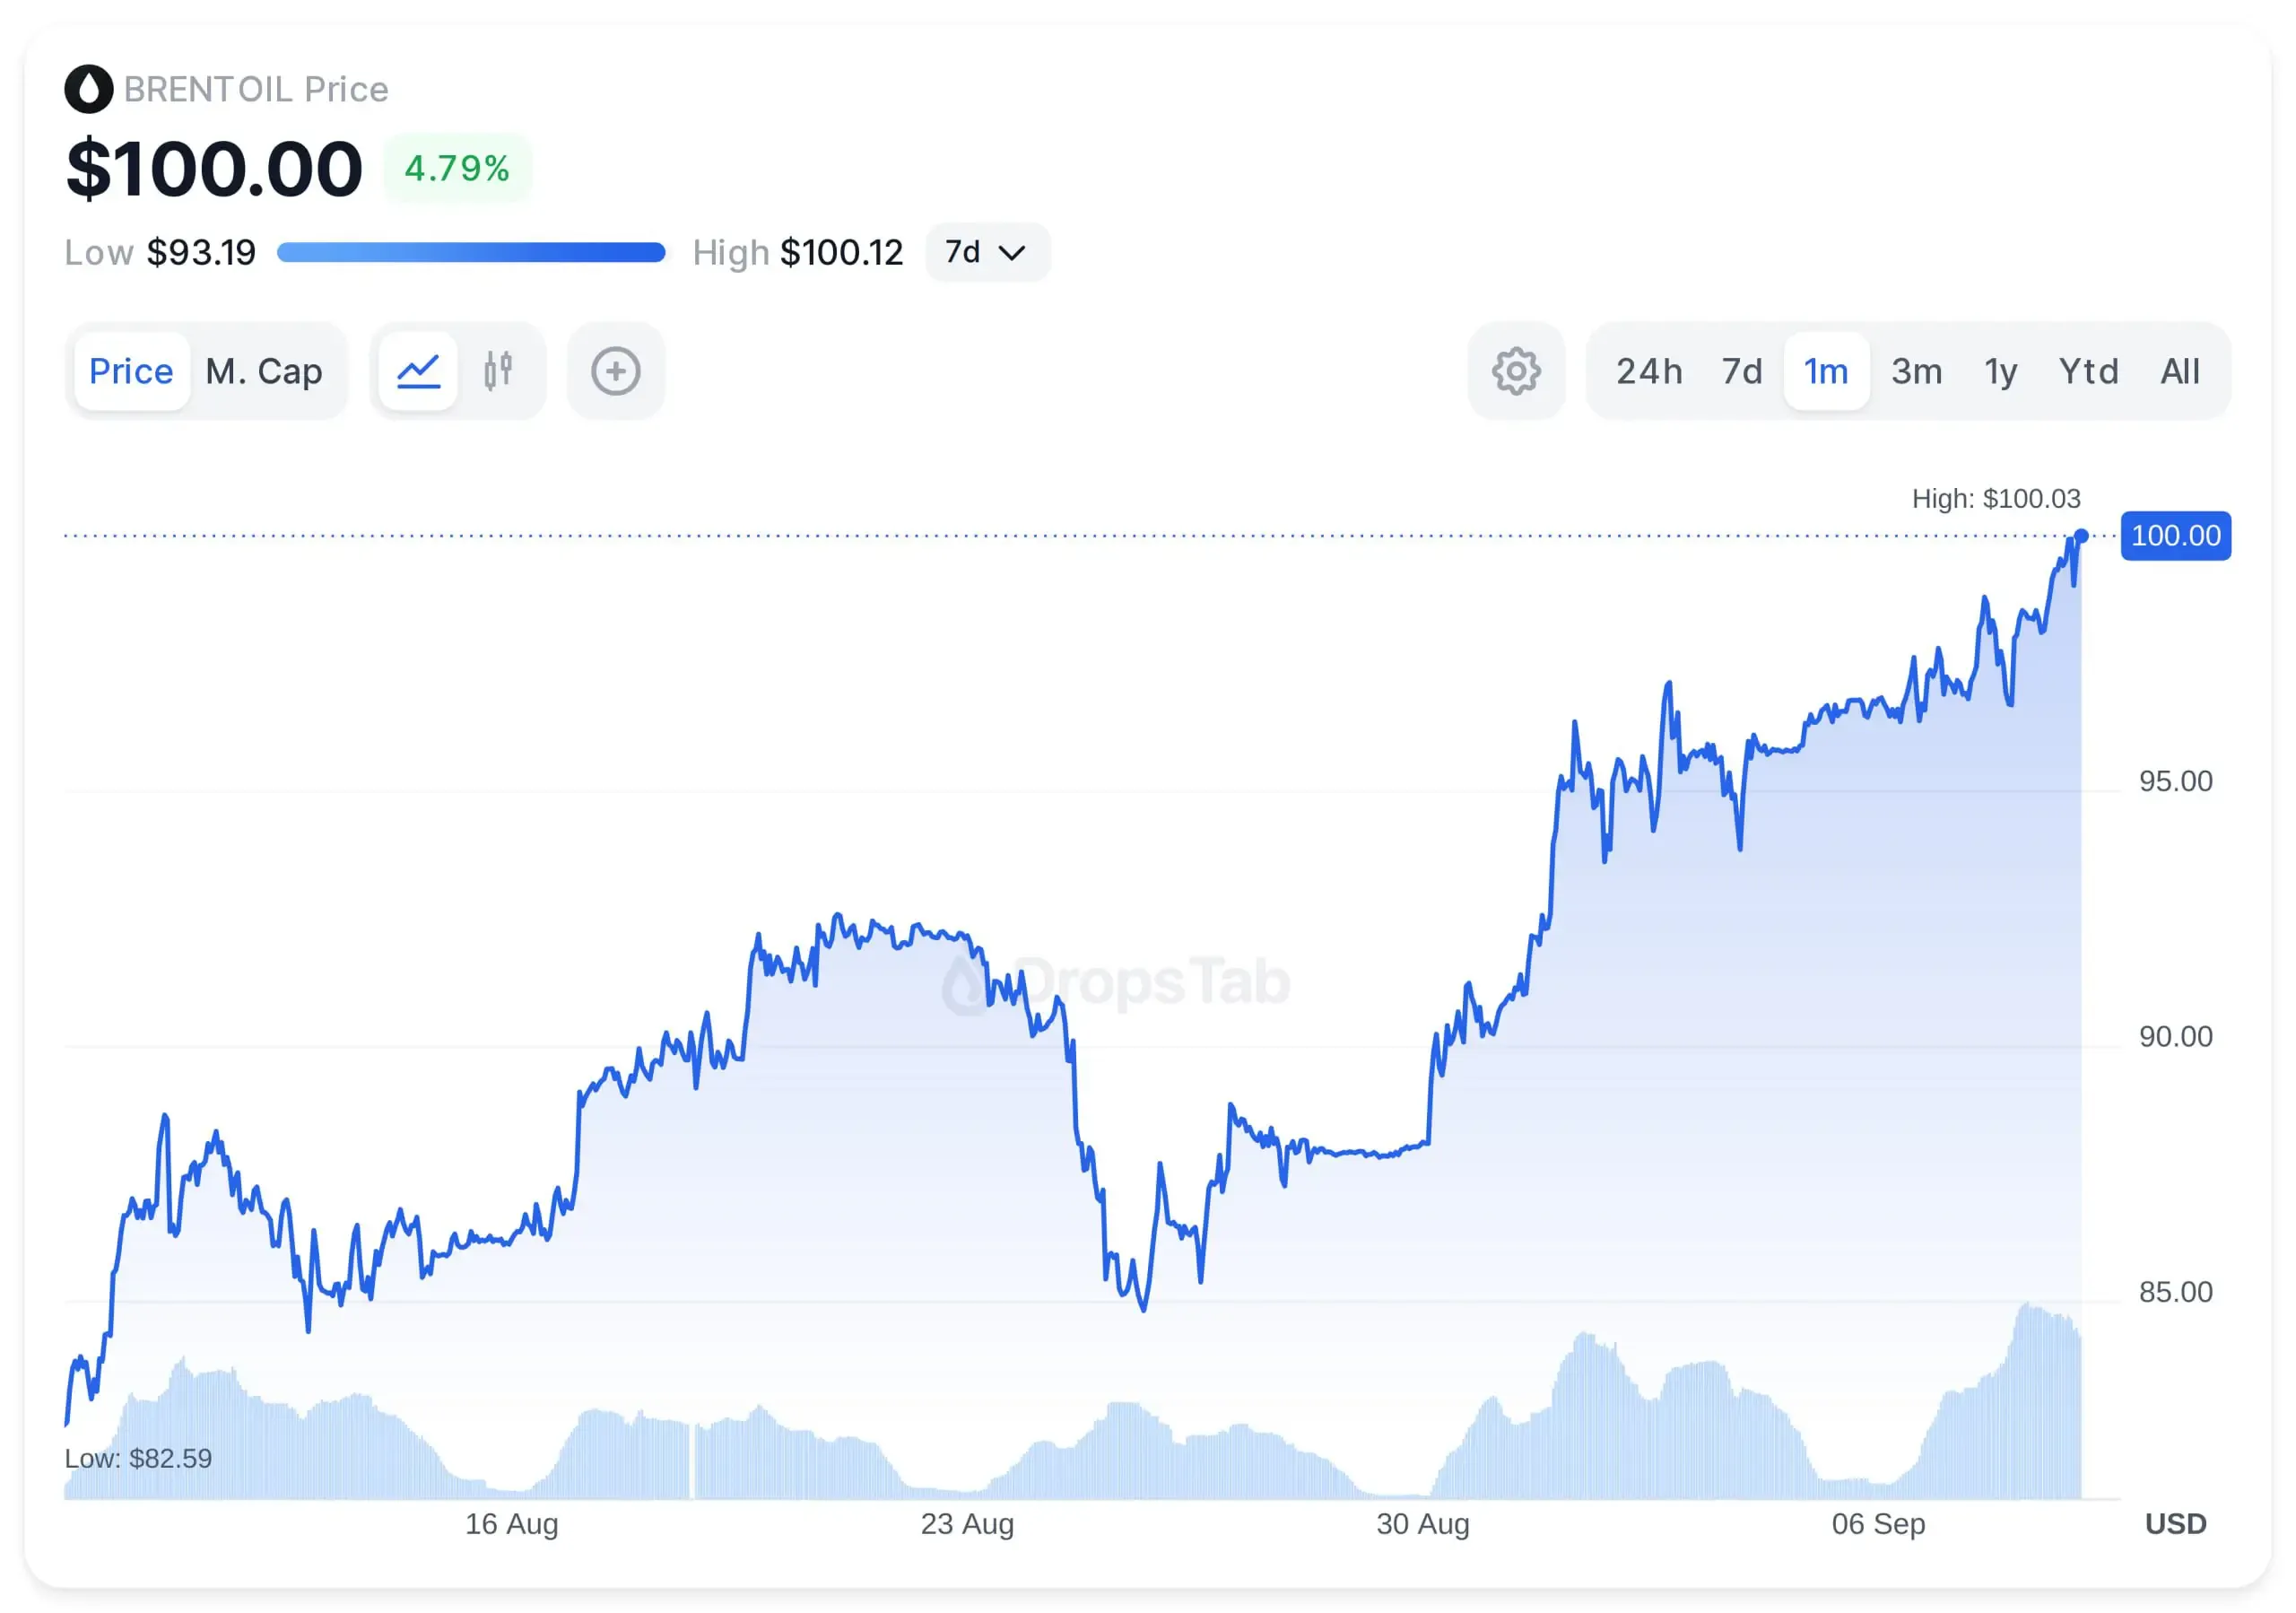Toggle chart to Price mode

[x=131, y=371]
